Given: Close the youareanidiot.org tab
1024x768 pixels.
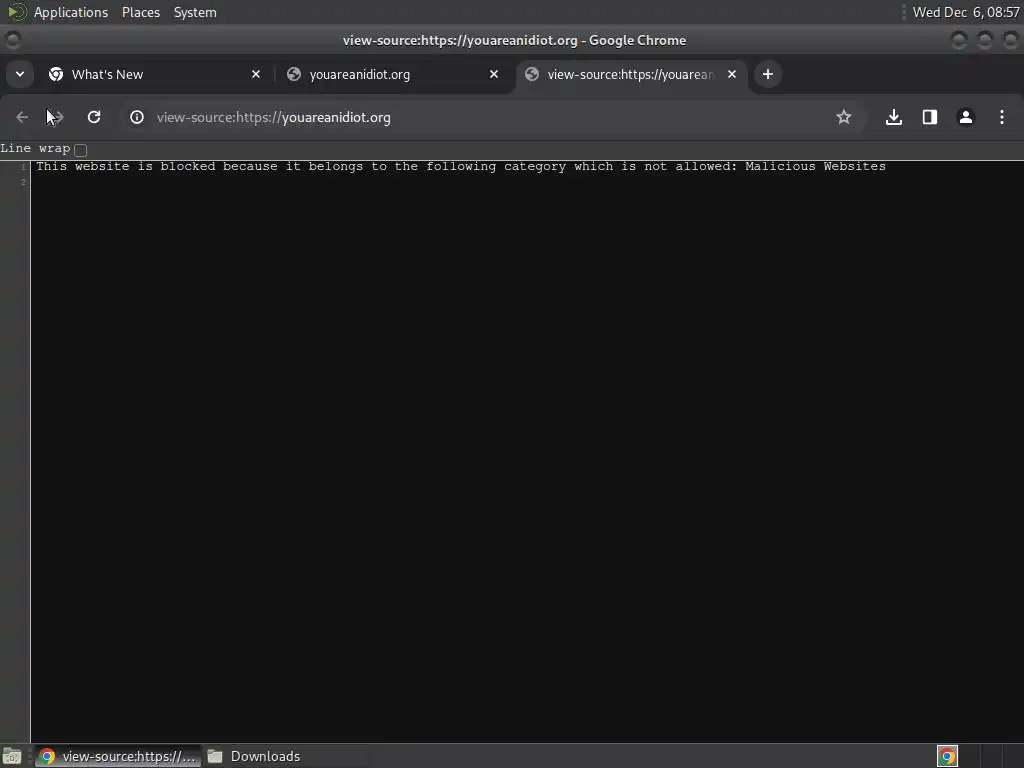Looking at the screenshot, I should tap(494, 74).
